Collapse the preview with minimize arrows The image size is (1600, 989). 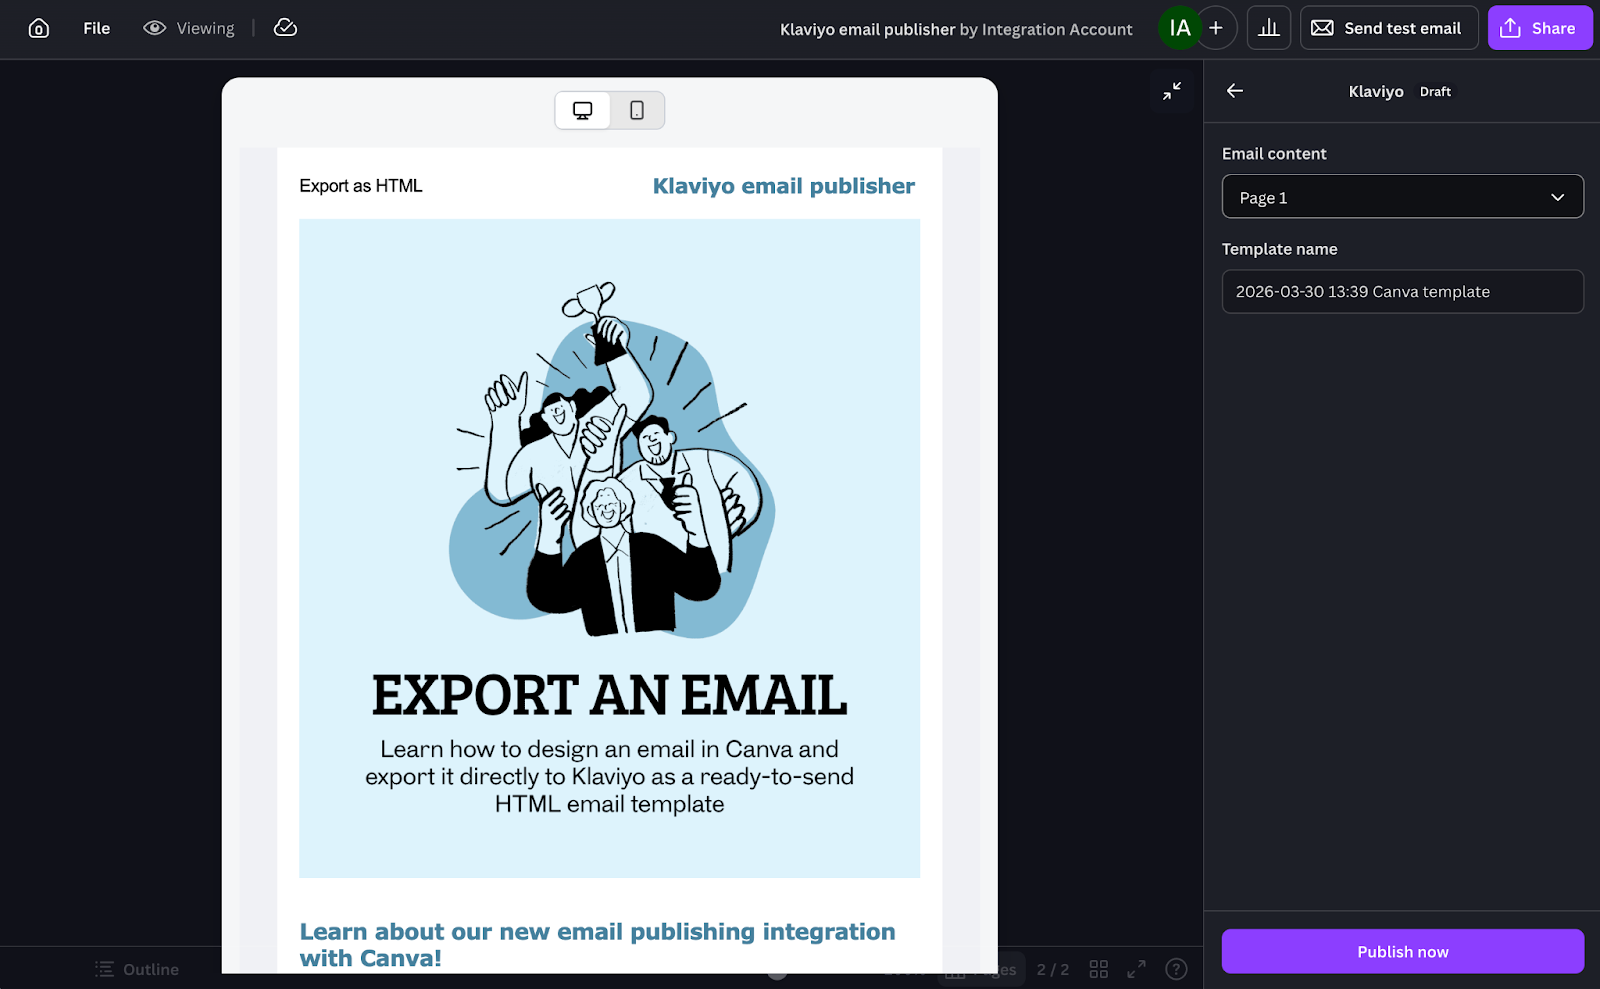(1172, 91)
